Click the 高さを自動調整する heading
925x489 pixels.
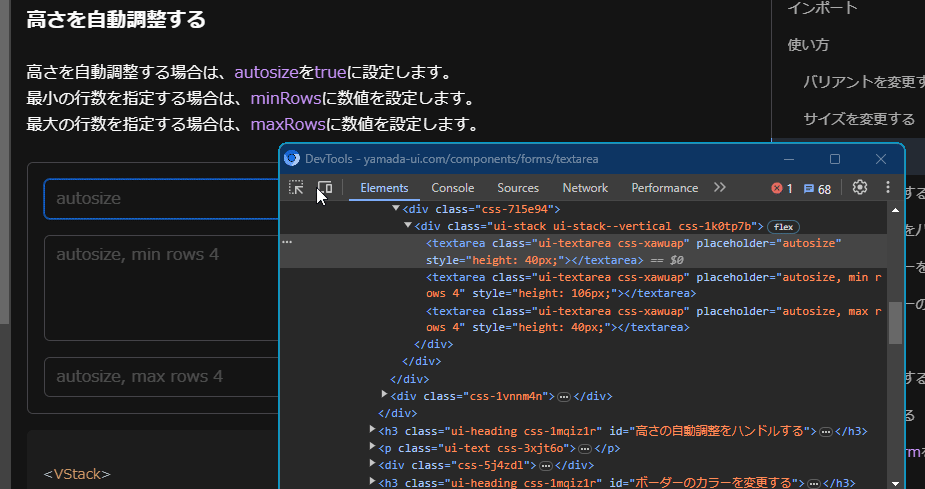pos(116,19)
